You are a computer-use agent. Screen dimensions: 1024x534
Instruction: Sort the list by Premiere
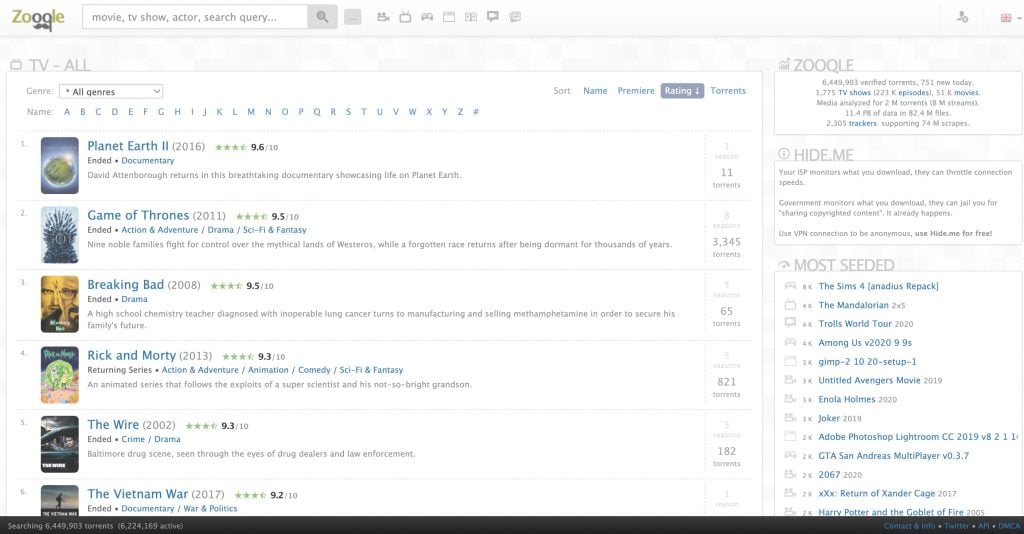pos(635,91)
